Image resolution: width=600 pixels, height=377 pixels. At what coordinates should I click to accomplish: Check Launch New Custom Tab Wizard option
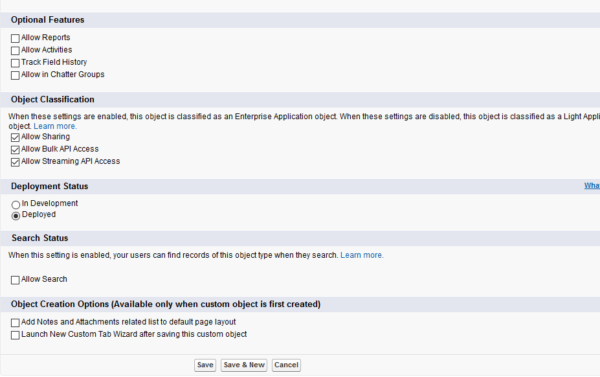(15, 335)
